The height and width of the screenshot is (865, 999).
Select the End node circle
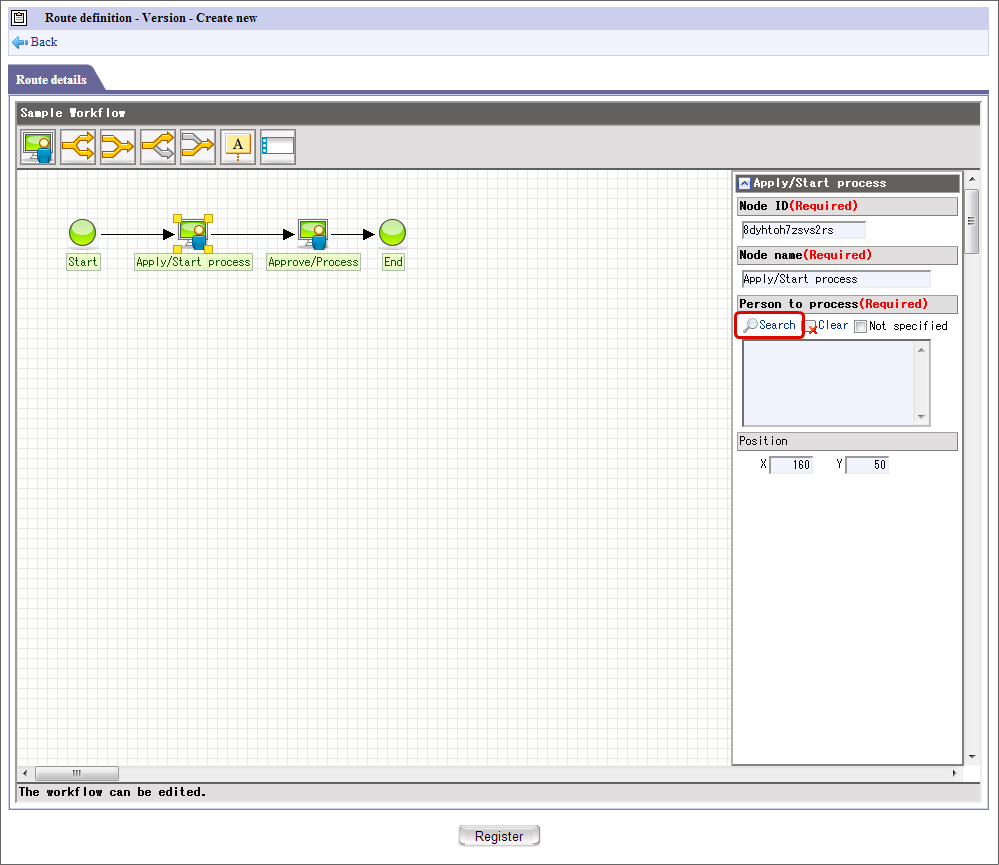coord(392,232)
